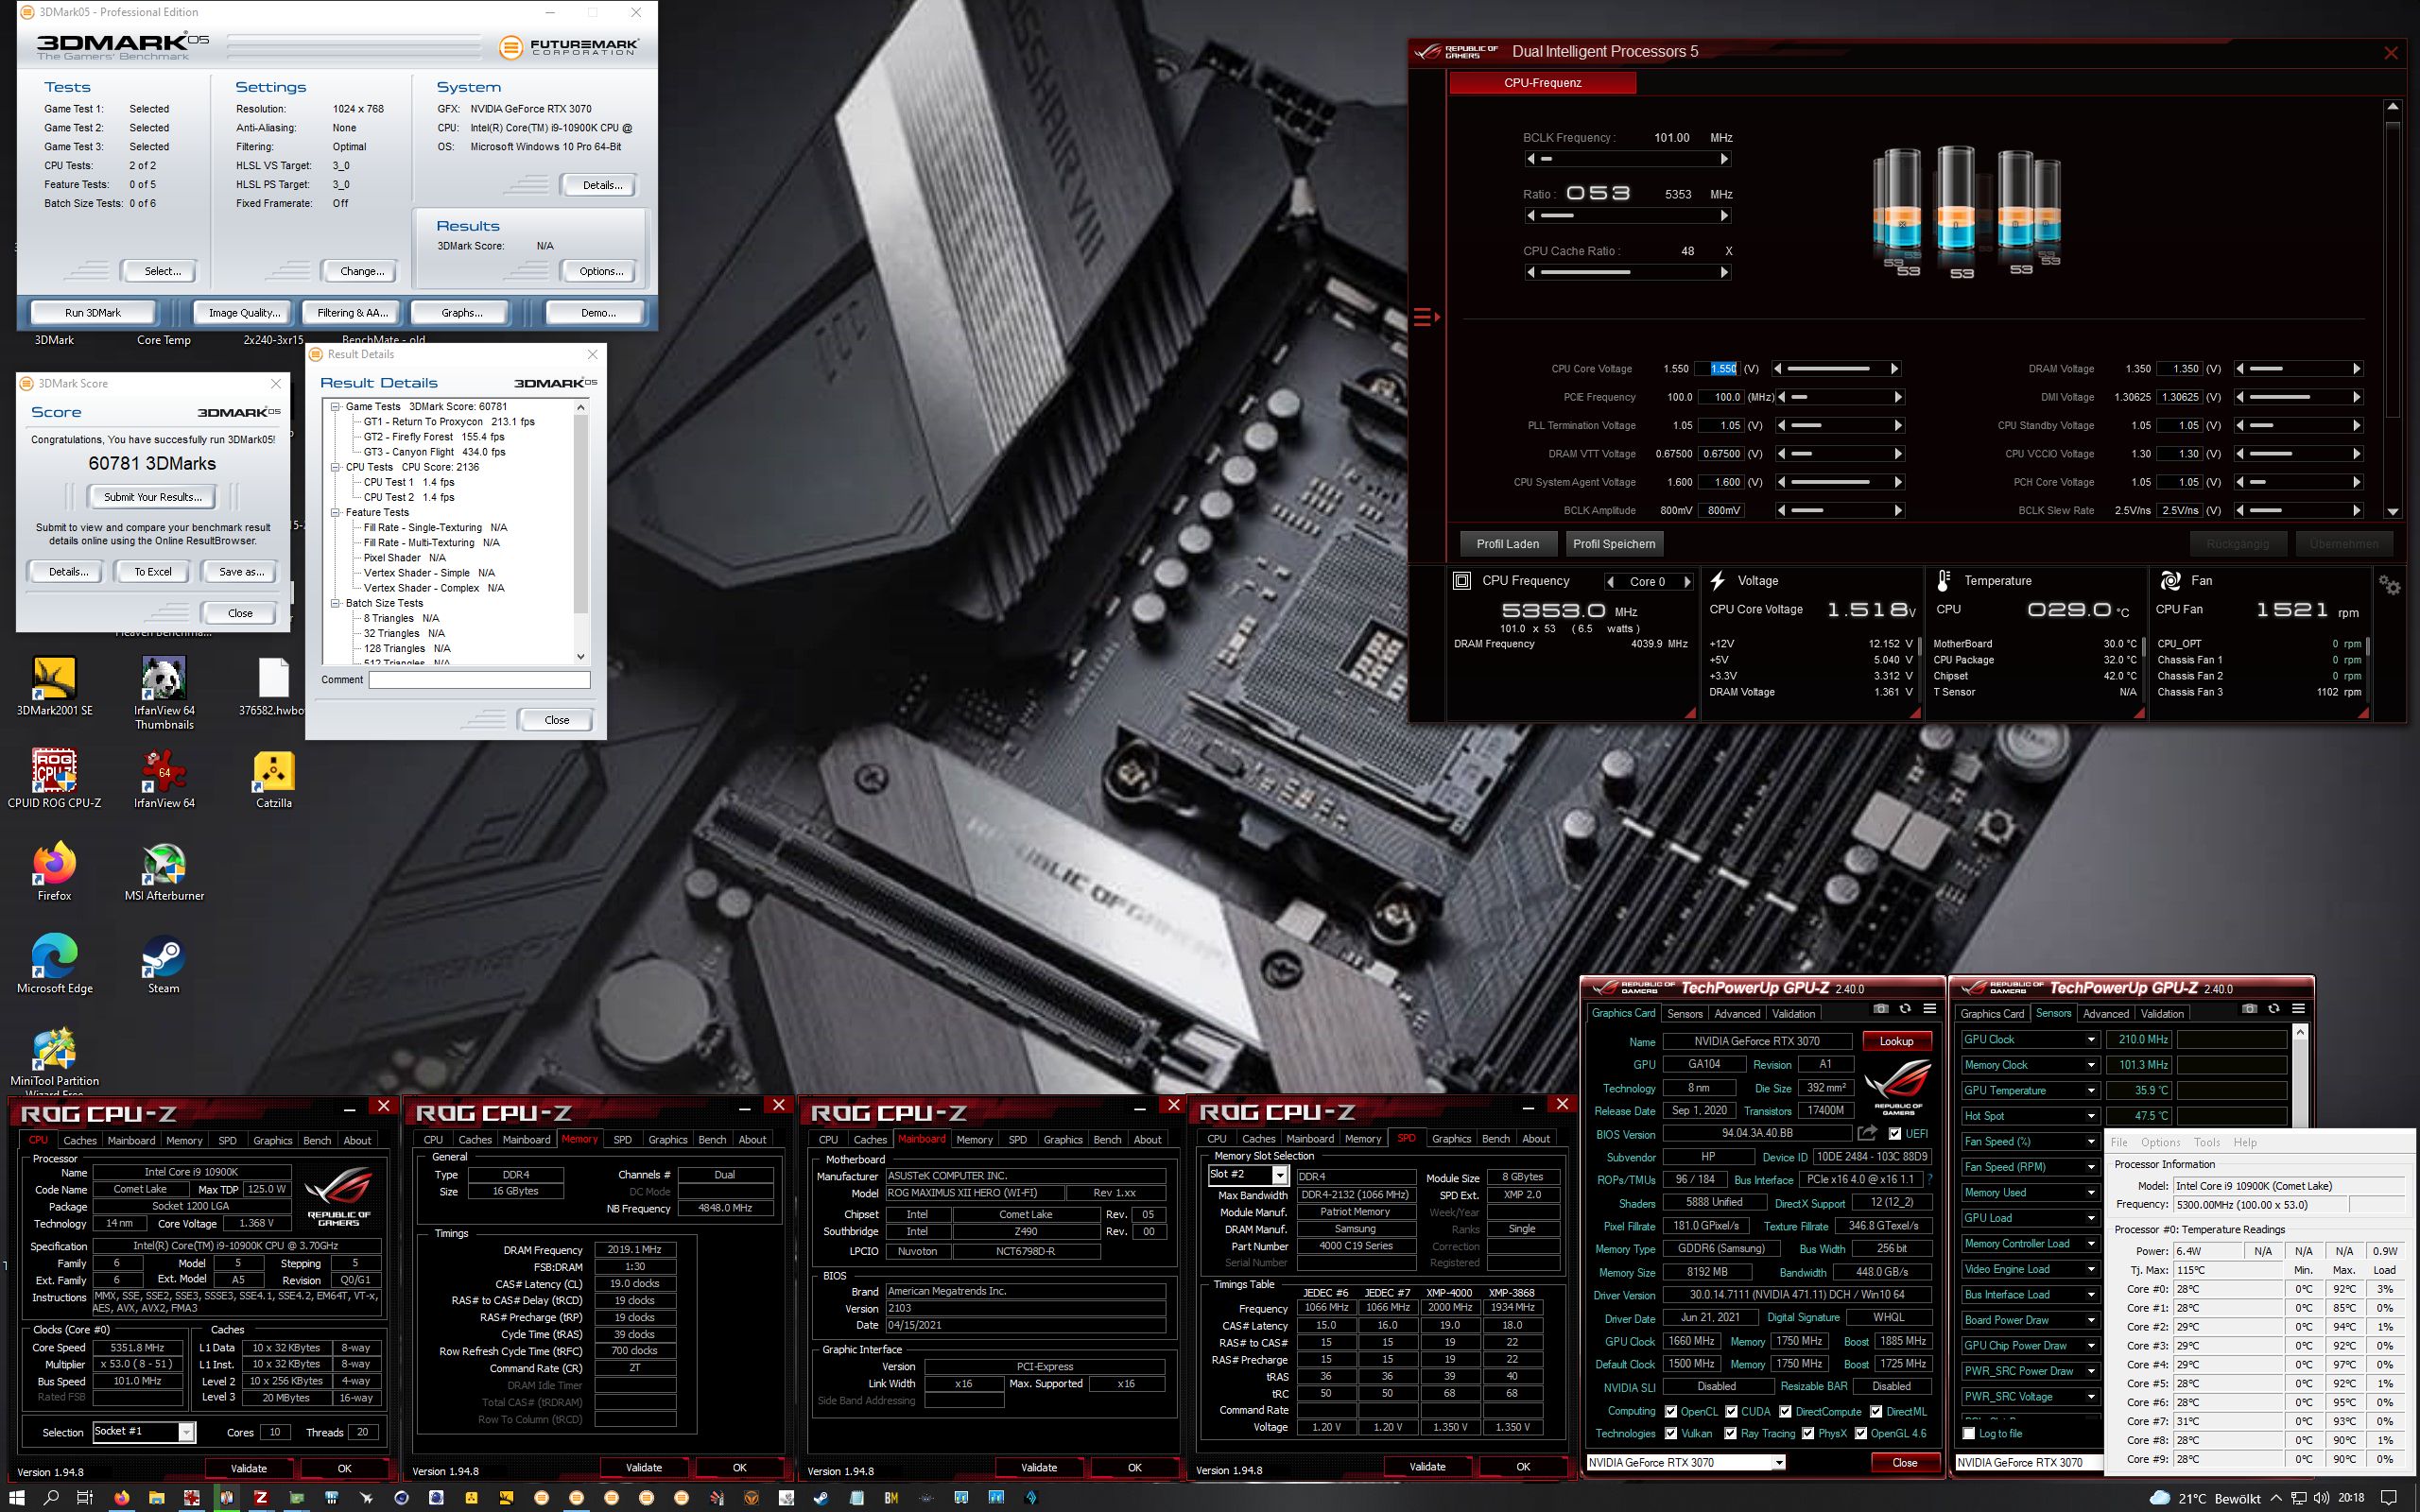
Task: Open taskbar search magnifier
Action: pos(51,1497)
